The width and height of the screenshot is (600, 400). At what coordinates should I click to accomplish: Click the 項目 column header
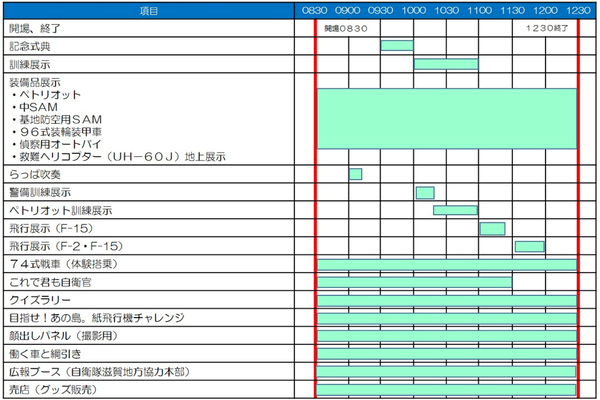click(x=148, y=11)
